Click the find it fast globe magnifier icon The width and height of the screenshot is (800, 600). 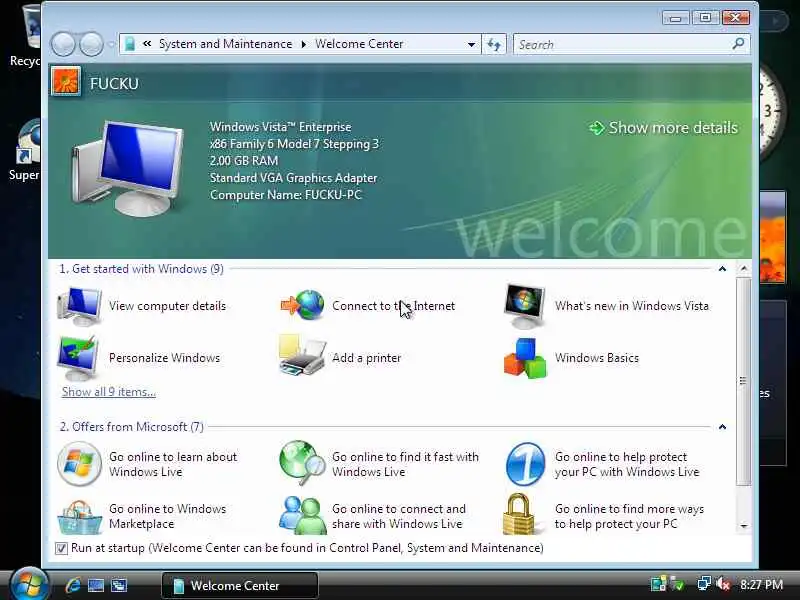pyautogui.click(x=302, y=463)
